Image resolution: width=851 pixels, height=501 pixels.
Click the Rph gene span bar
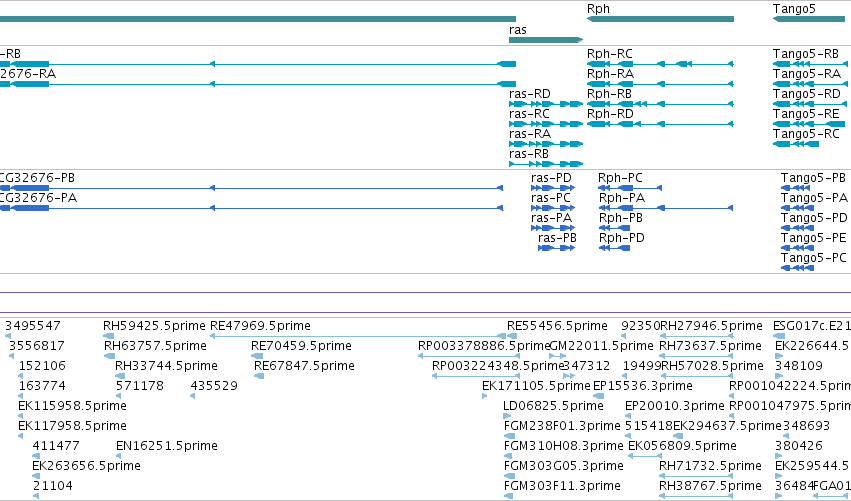(x=660, y=19)
